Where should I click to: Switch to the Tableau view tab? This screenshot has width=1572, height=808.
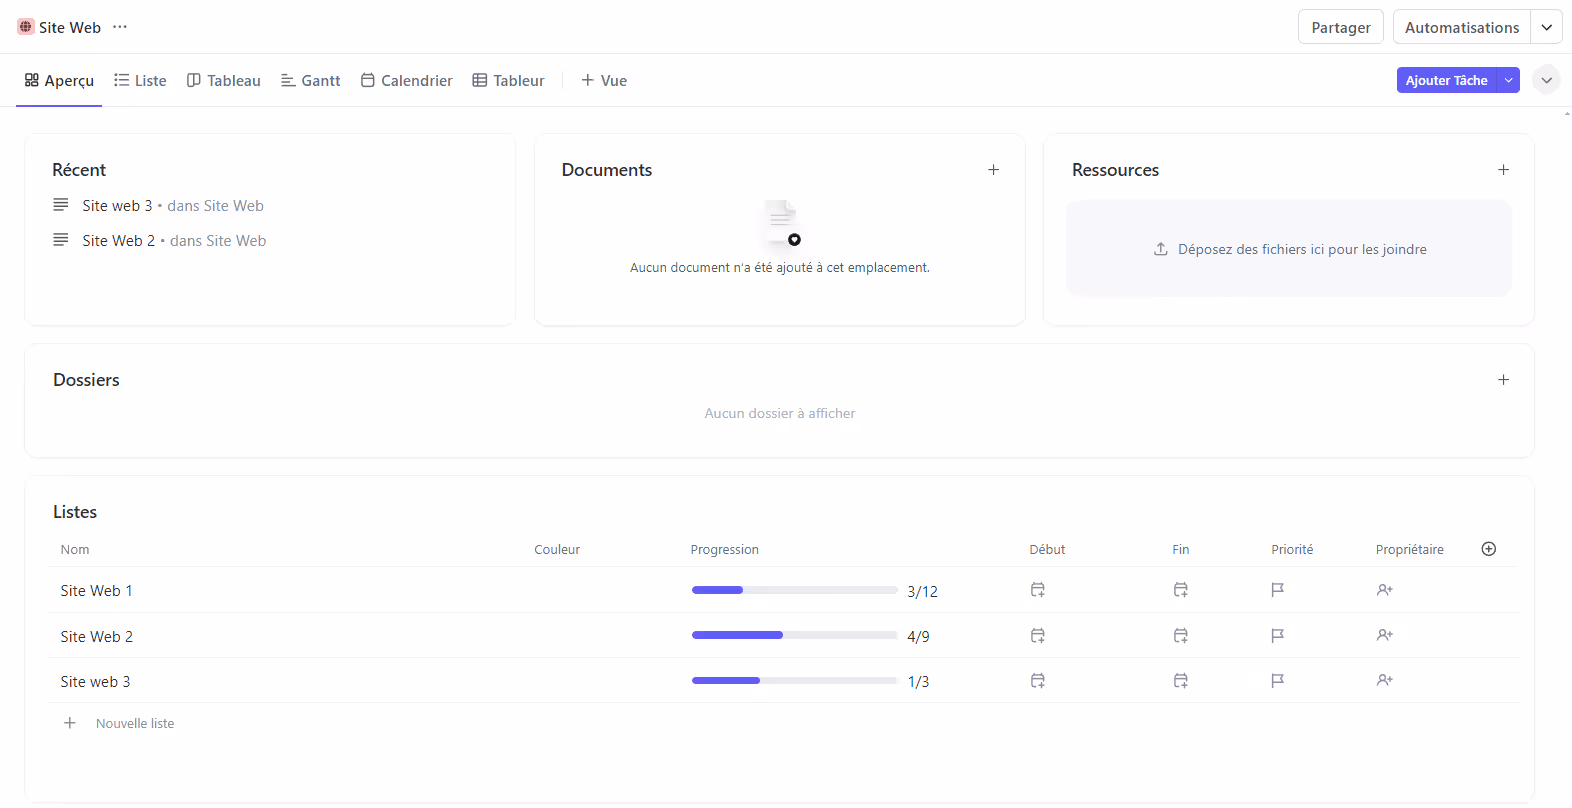[224, 80]
